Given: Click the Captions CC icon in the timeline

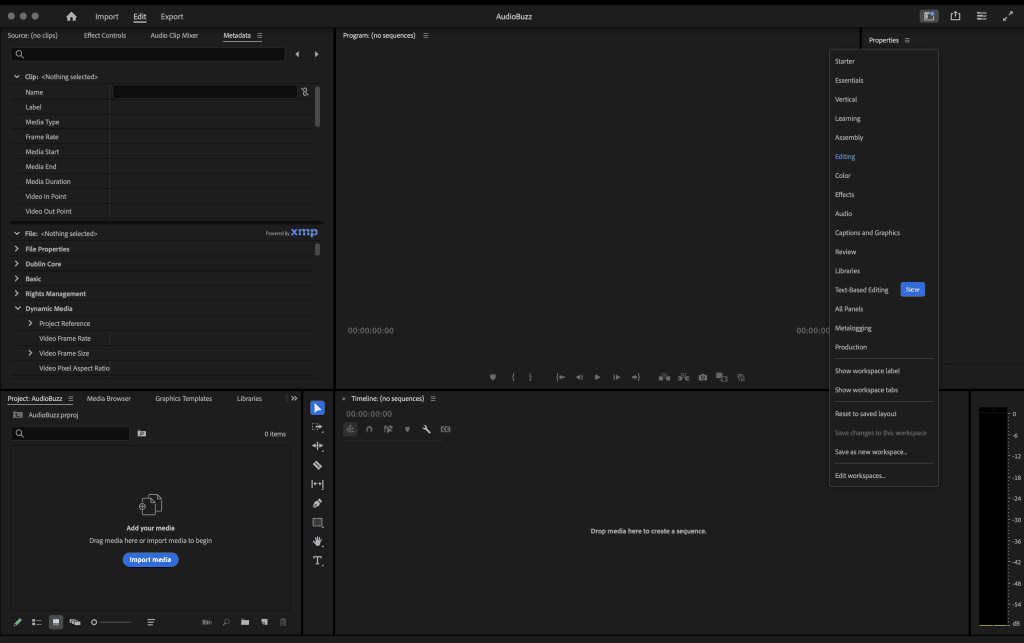Looking at the screenshot, I should [x=445, y=429].
